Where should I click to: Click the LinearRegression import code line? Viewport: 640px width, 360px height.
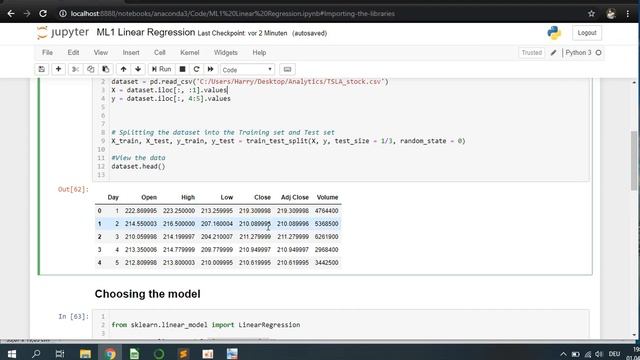206,325
